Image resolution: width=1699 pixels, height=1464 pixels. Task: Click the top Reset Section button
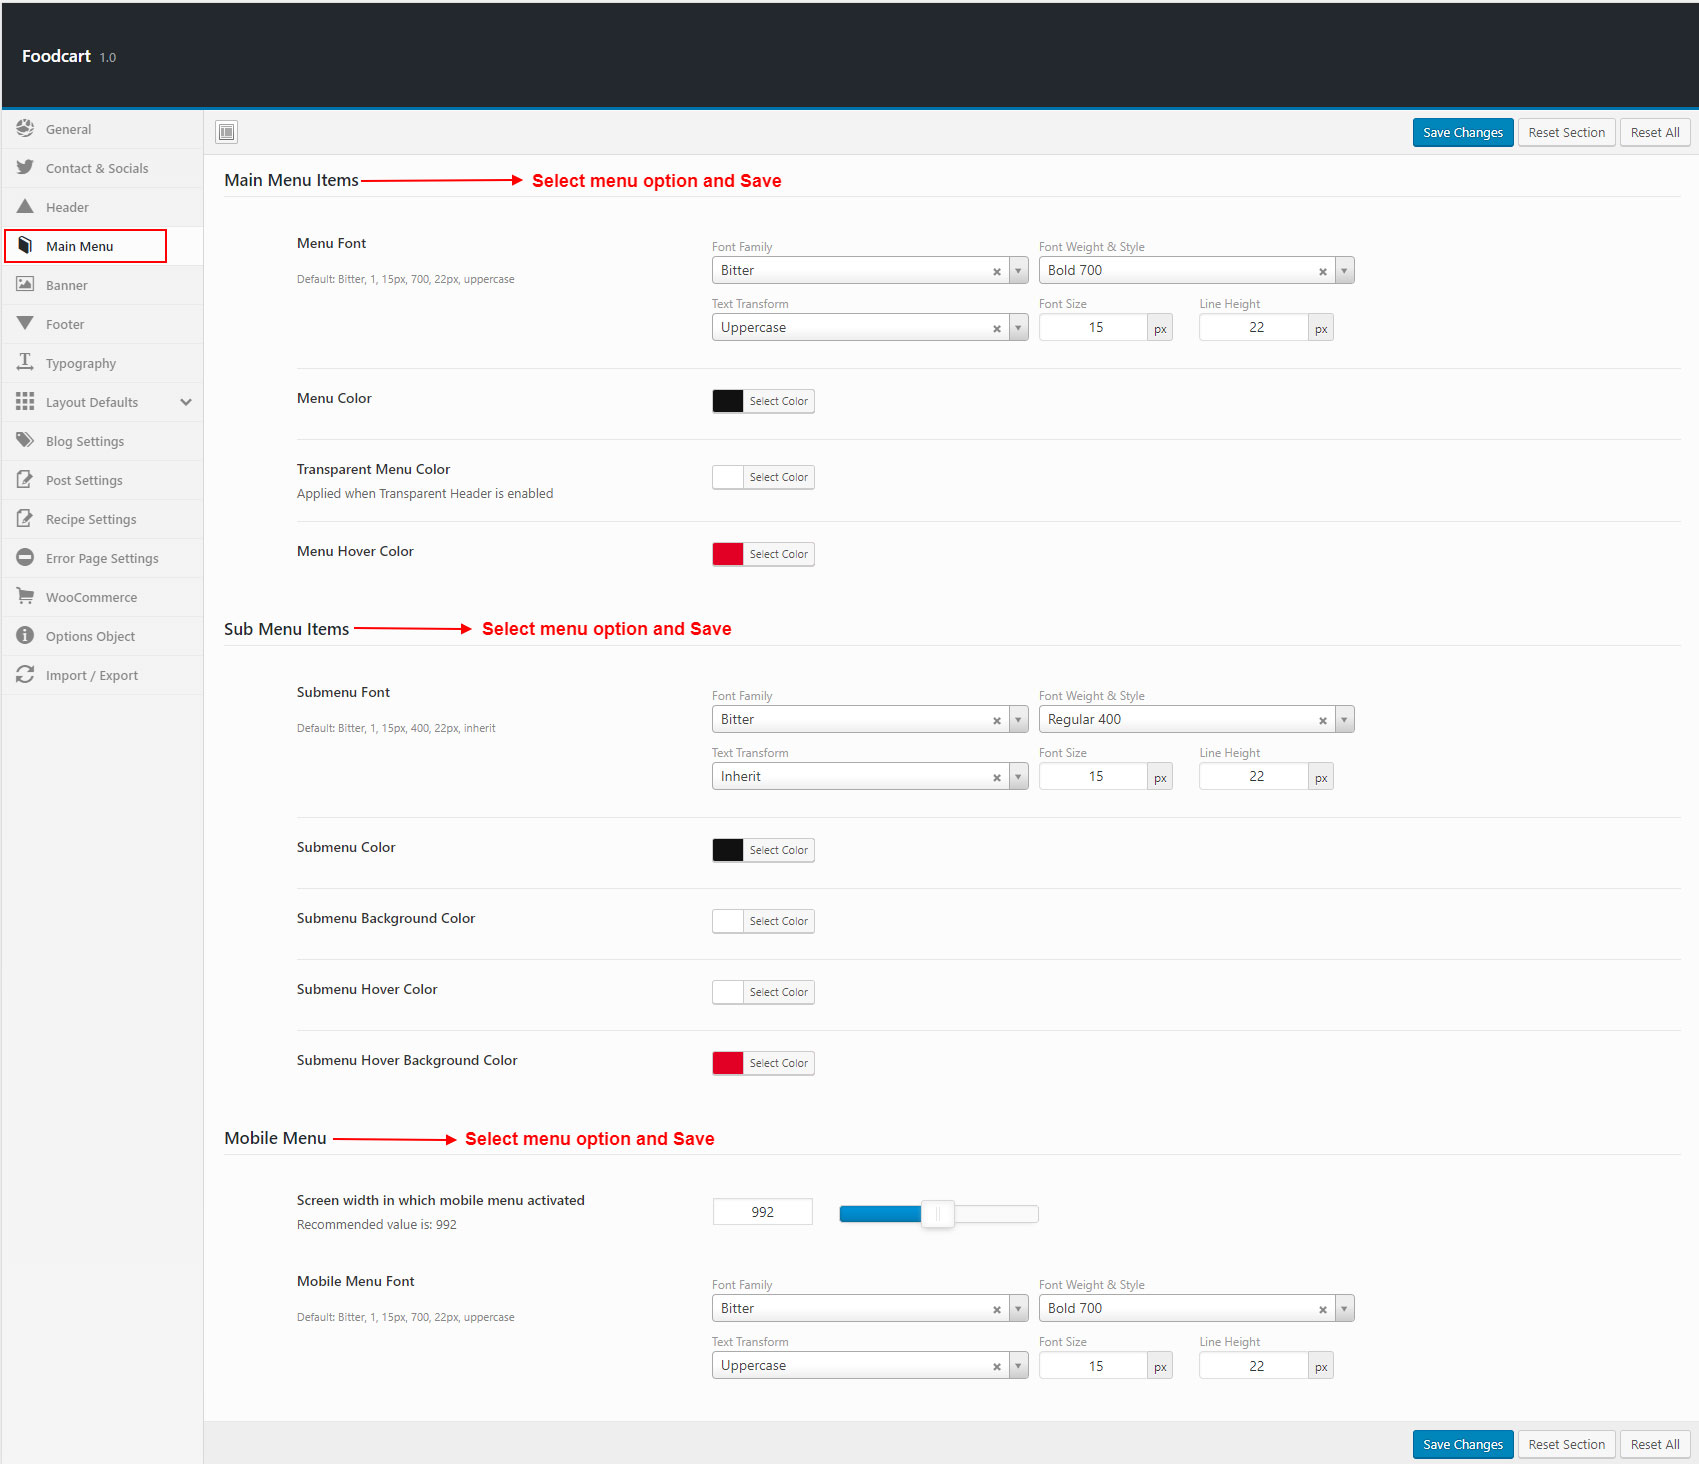point(1566,132)
